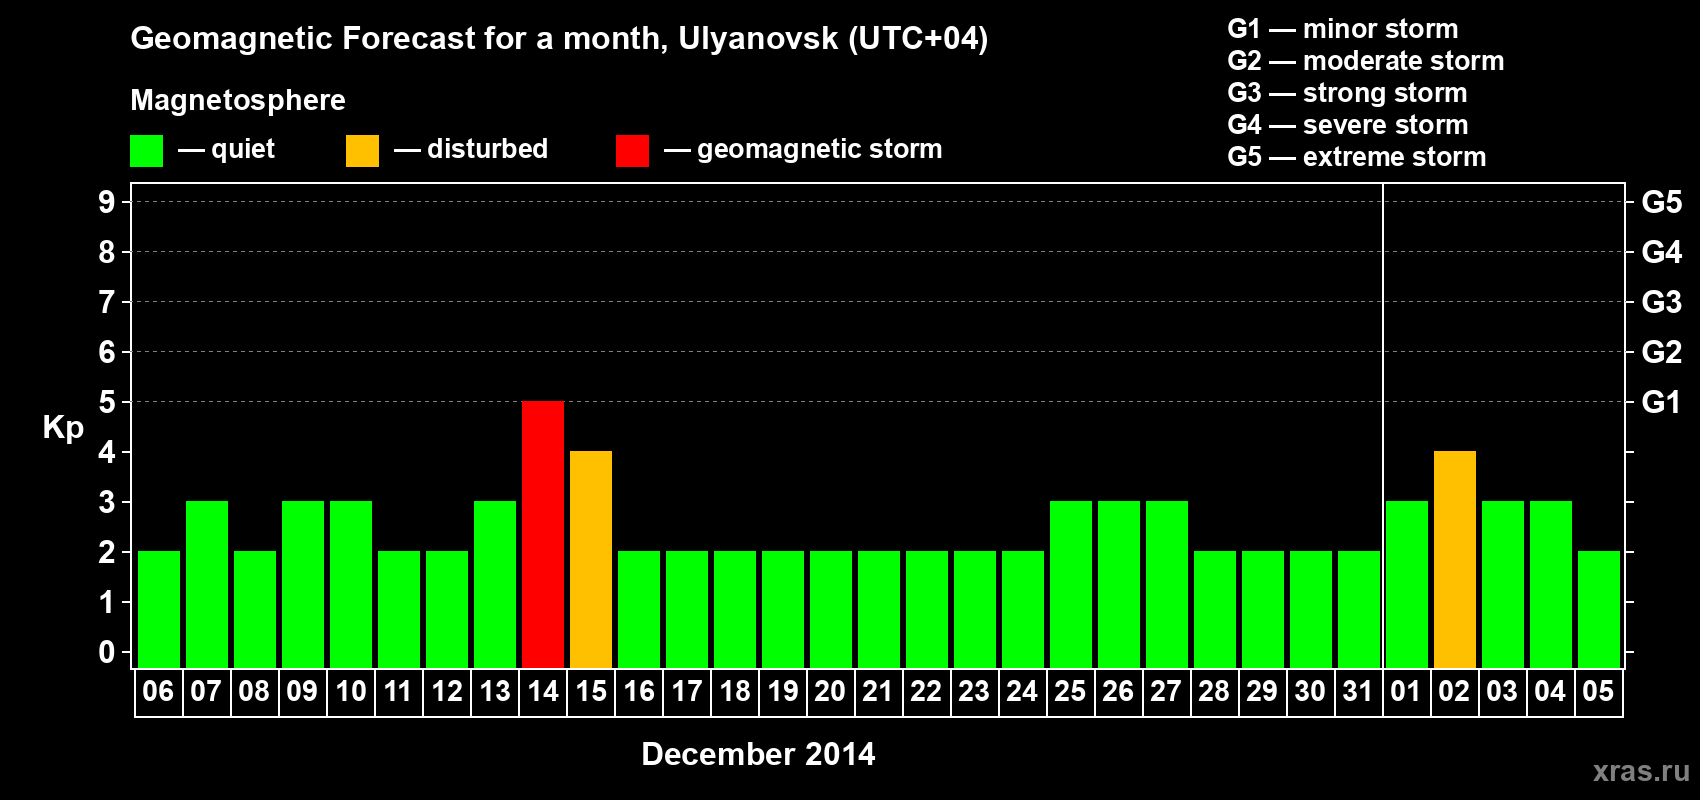
Task: Click the Kp axis value 9
Action: click(107, 202)
